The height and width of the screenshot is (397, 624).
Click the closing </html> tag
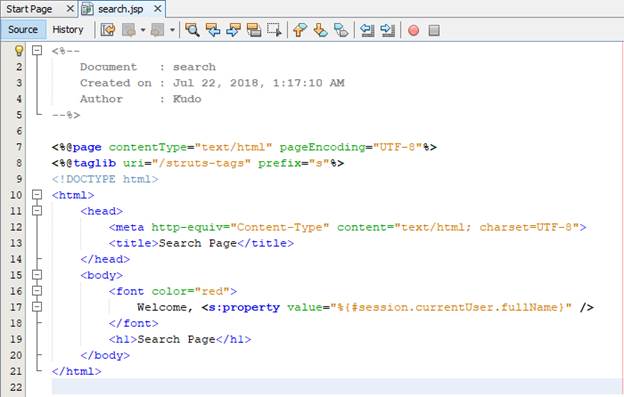pyautogui.click(x=76, y=372)
